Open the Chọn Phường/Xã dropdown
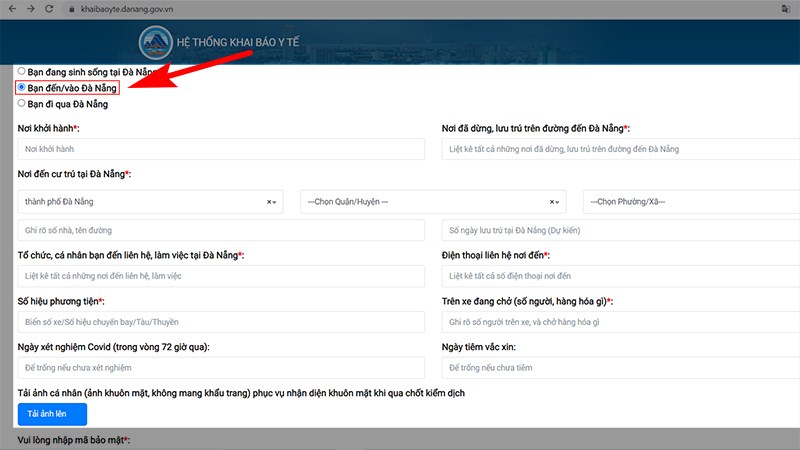The height and width of the screenshot is (450, 800). click(691, 202)
